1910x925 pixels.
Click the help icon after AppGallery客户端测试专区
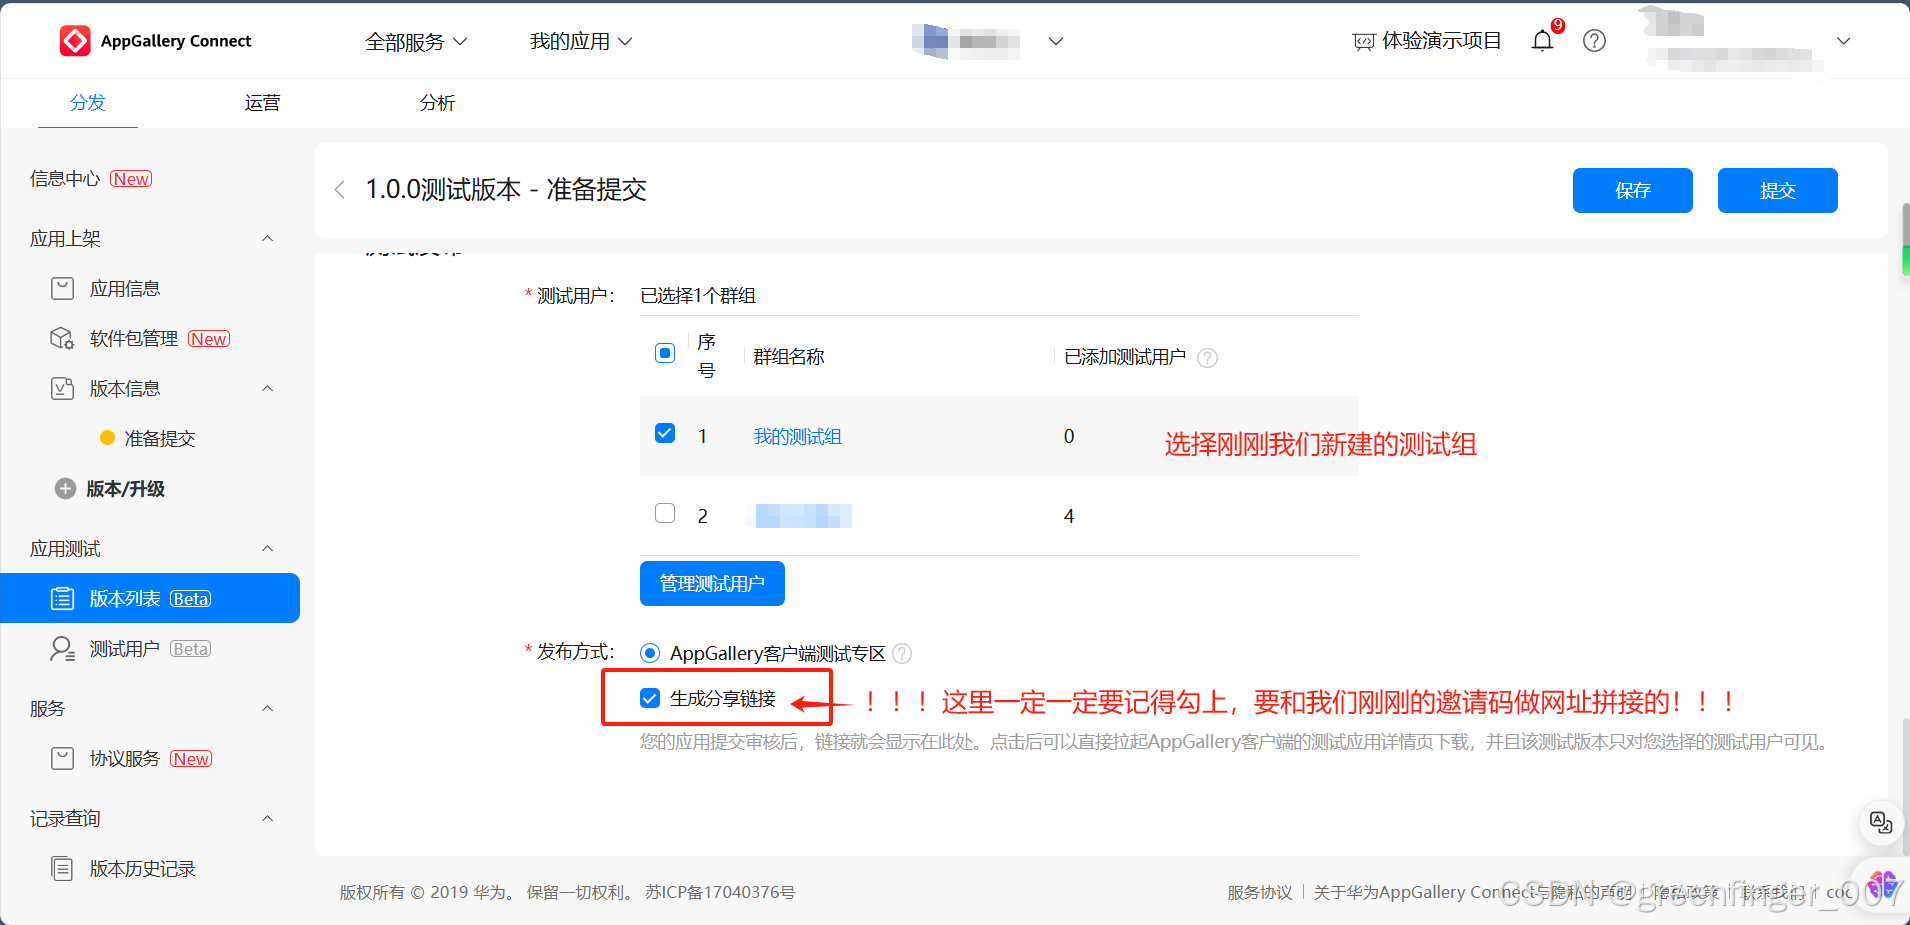(x=902, y=654)
